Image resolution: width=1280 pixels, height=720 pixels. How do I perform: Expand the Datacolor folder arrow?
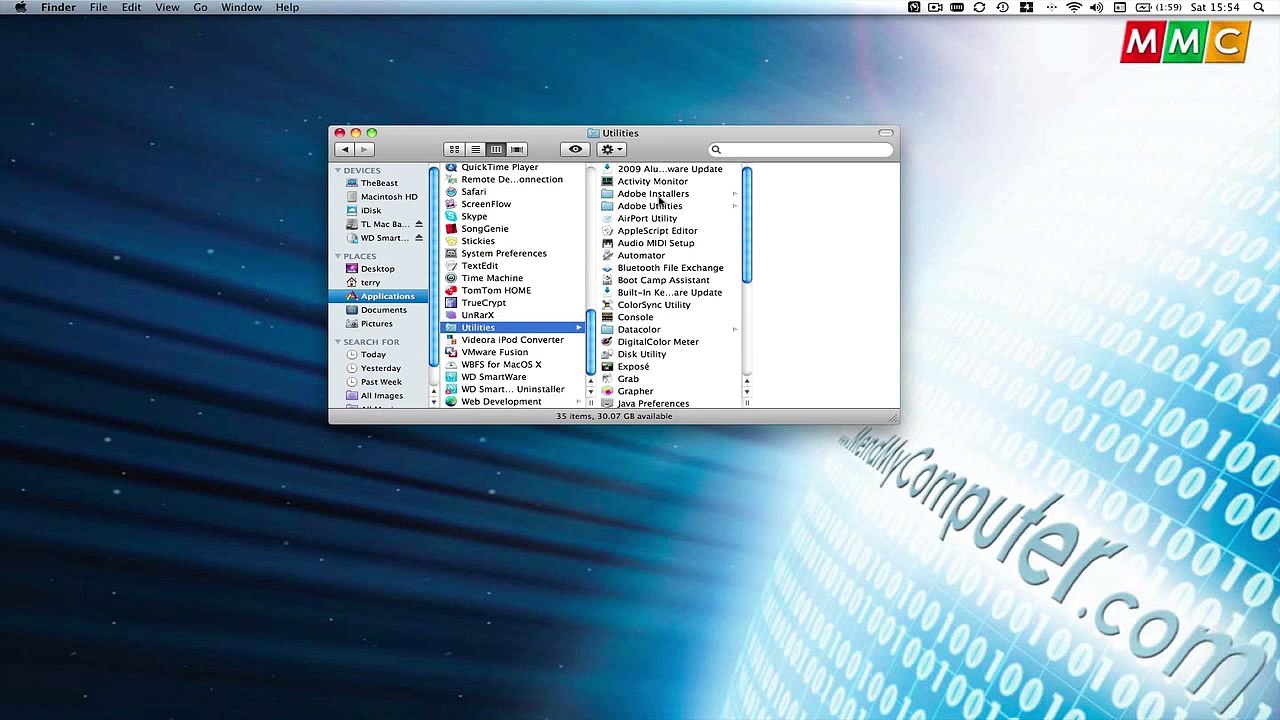click(x=735, y=329)
